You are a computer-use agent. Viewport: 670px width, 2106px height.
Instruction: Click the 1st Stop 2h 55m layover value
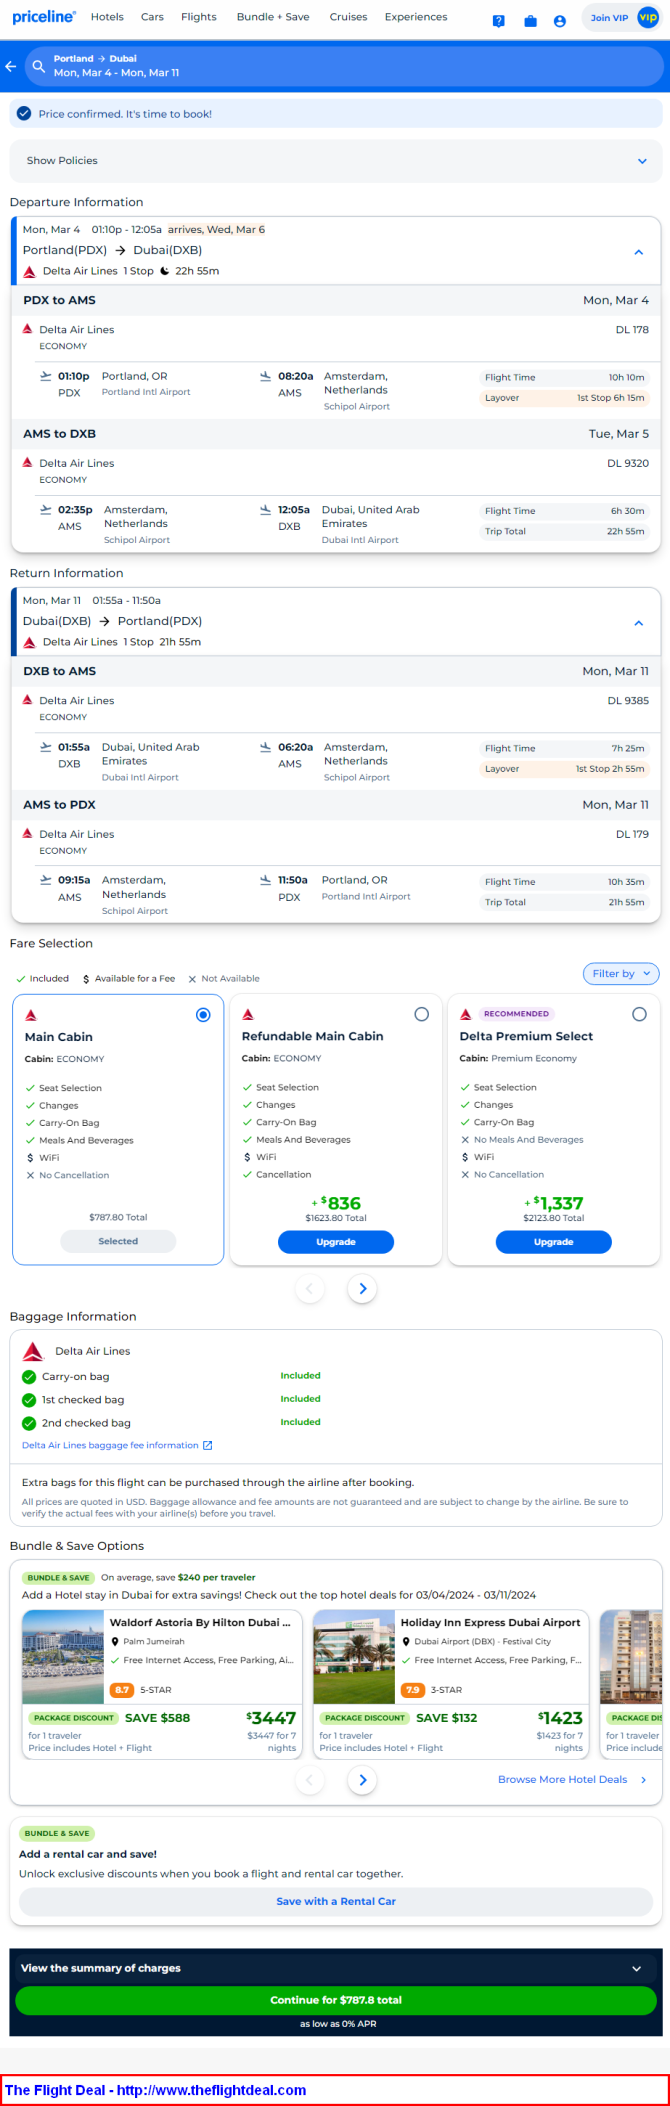(x=610, y=769)
